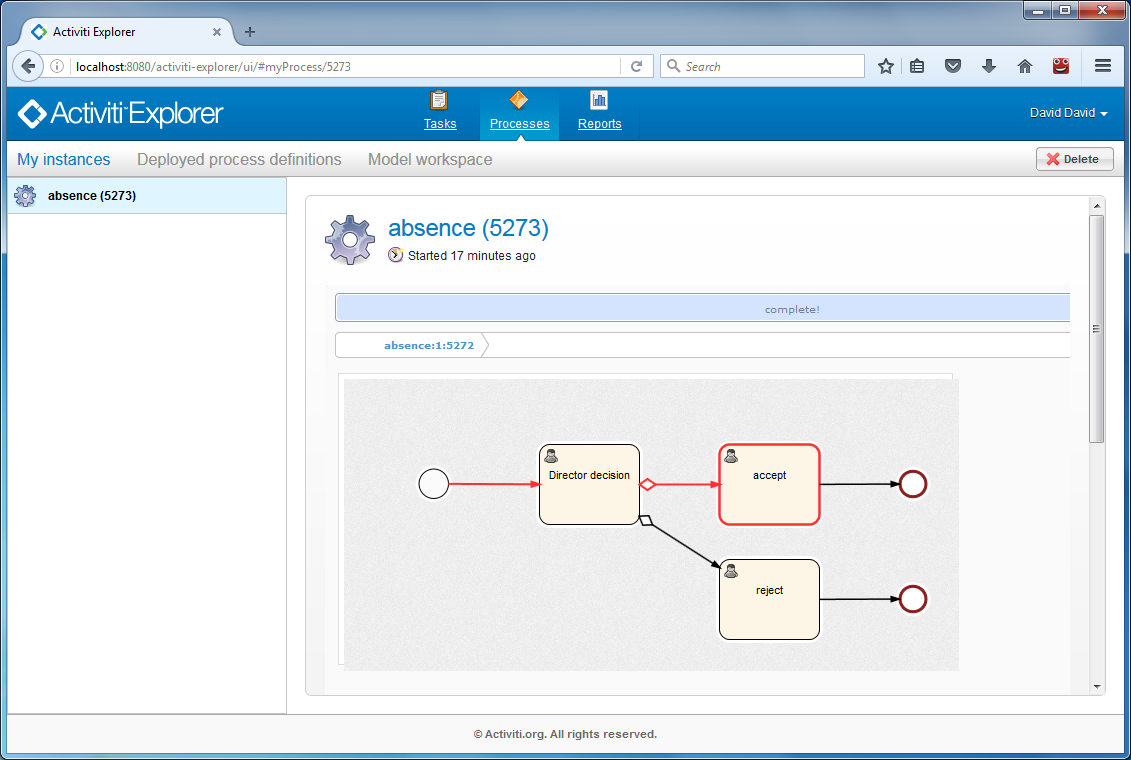
Task: Click the Firefox bookmark star icon
Action: [x=886, y=66]
